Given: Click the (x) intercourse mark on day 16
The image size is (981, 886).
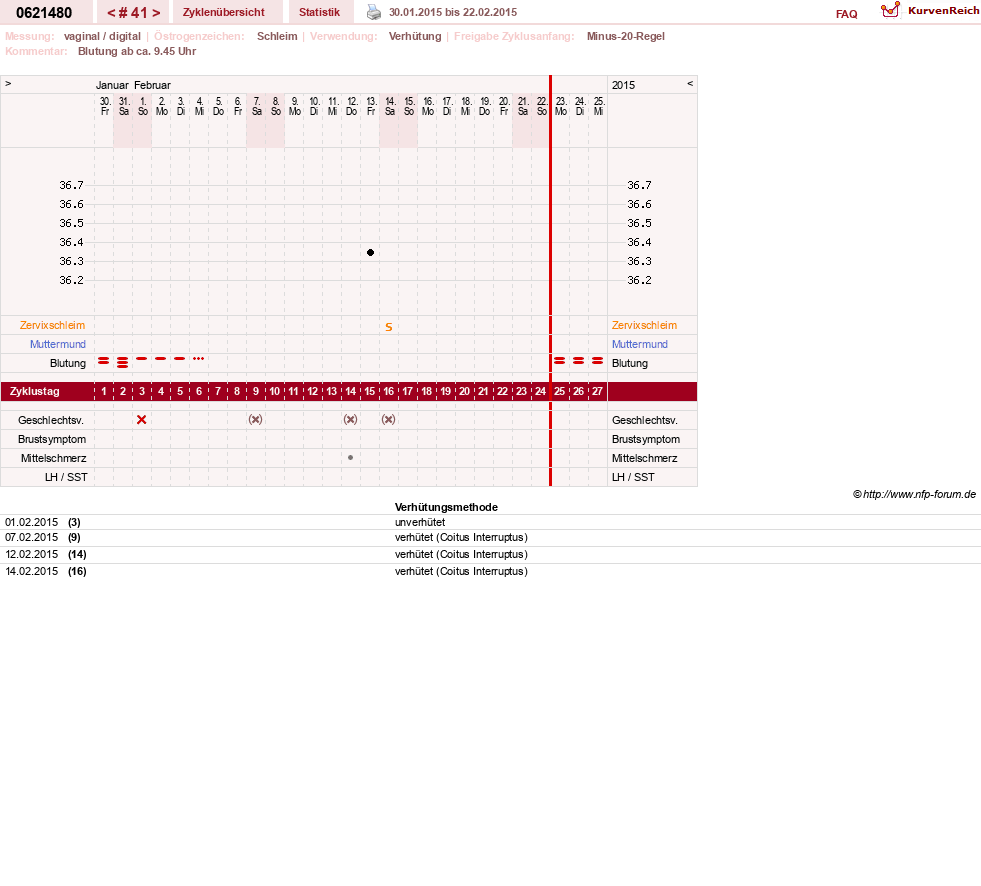Looking at the screenshot, I should [x=389, y=420].
